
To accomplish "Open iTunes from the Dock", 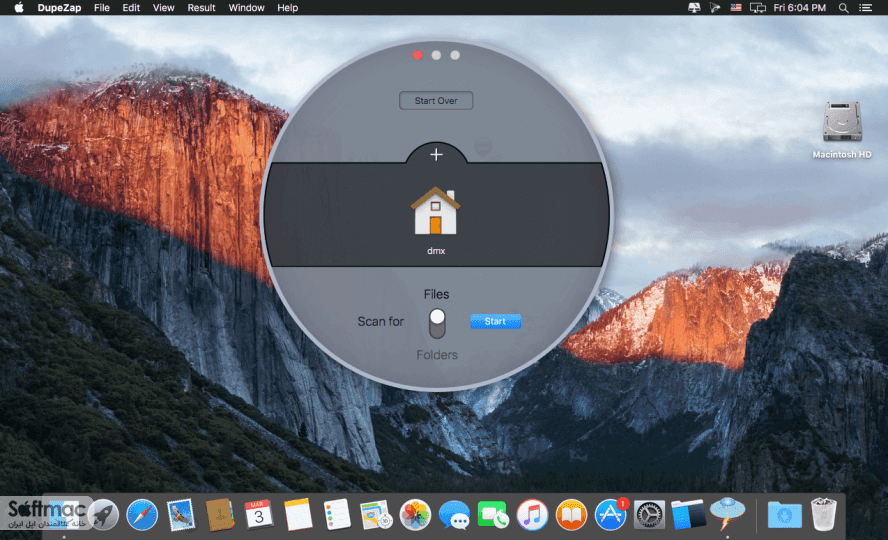I will pos(532,515).
